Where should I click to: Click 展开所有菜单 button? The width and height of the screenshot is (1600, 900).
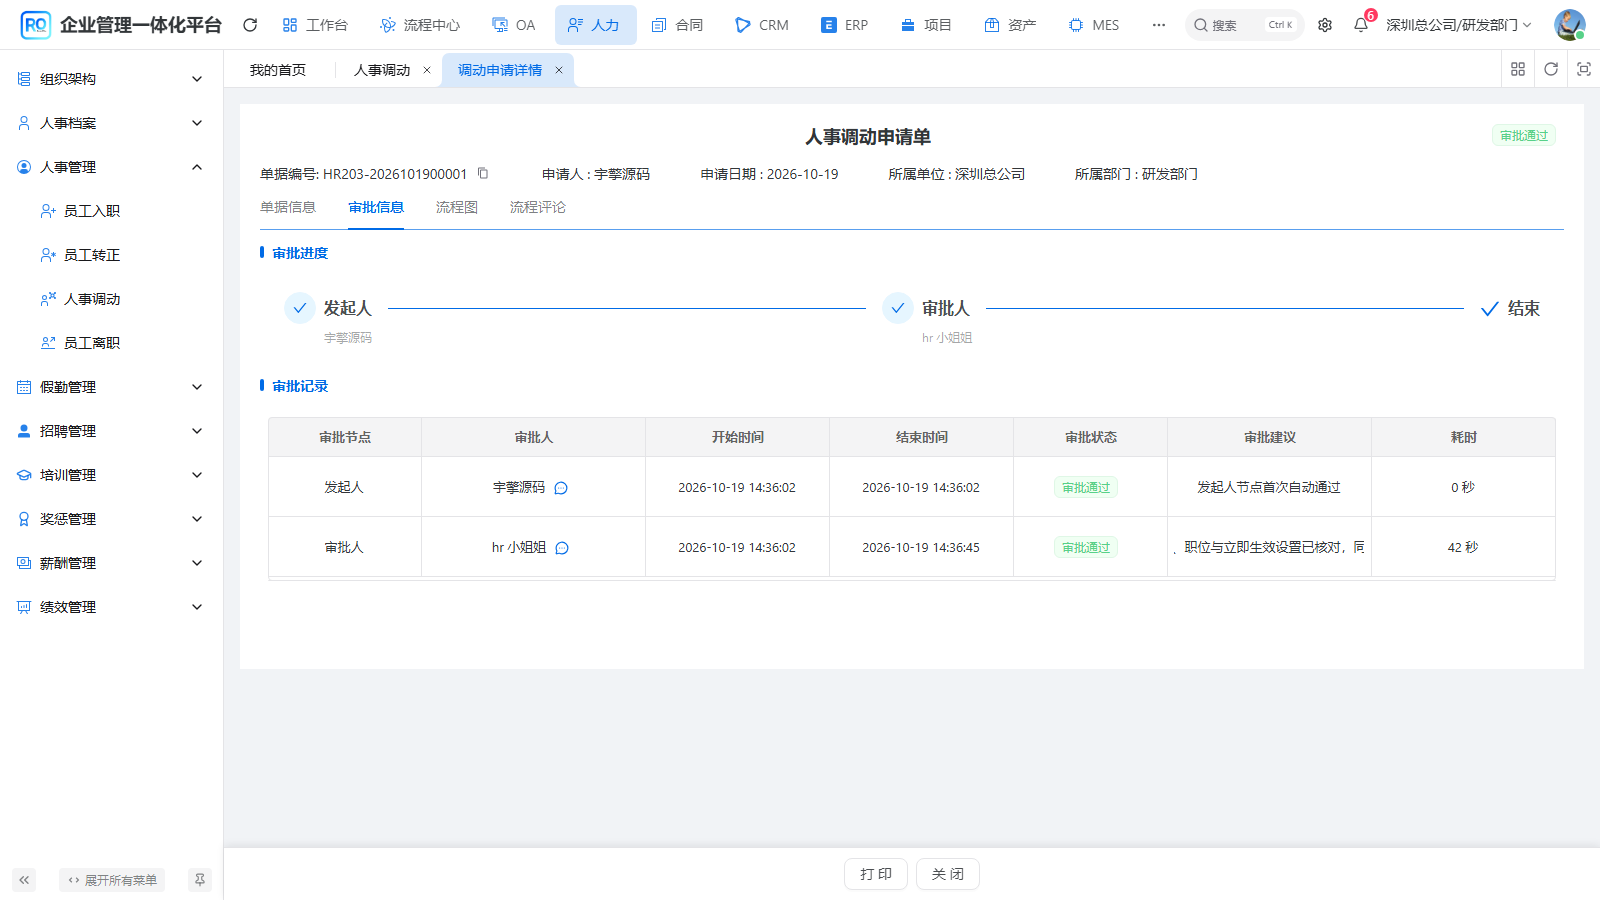click(x=112, y=880)
